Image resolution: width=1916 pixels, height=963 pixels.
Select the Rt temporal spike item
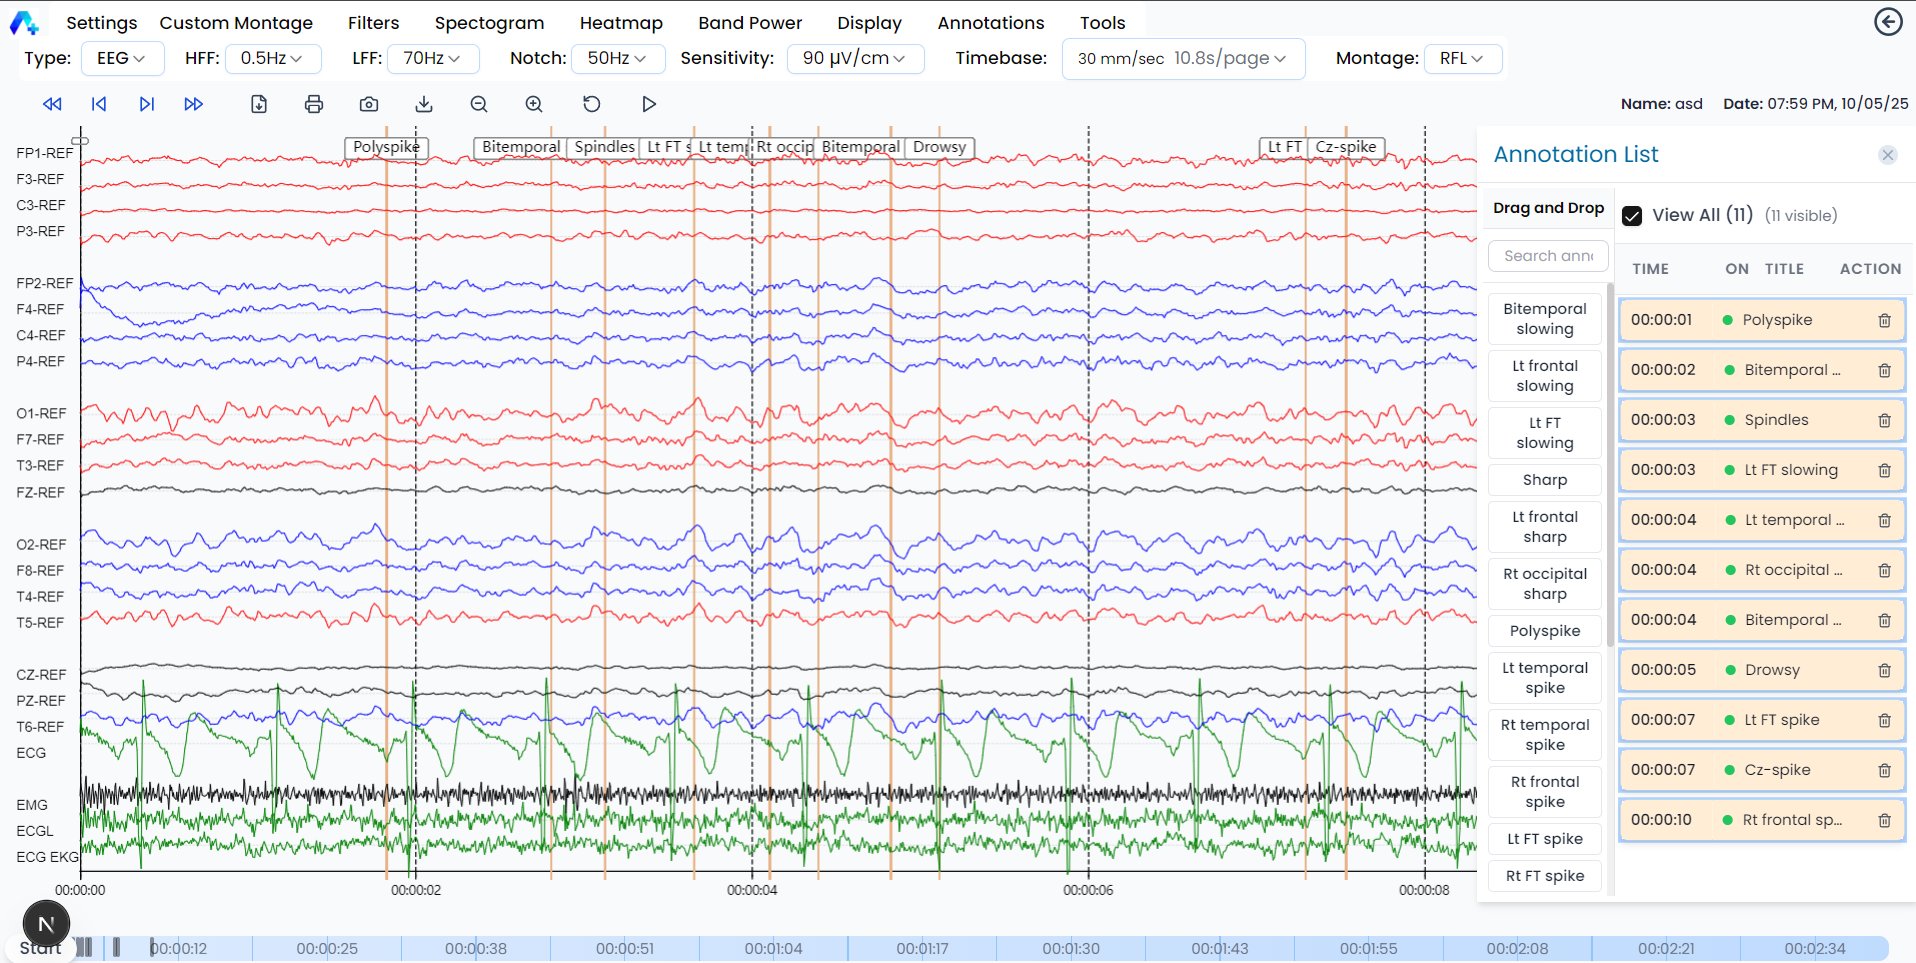(1545, 735)
